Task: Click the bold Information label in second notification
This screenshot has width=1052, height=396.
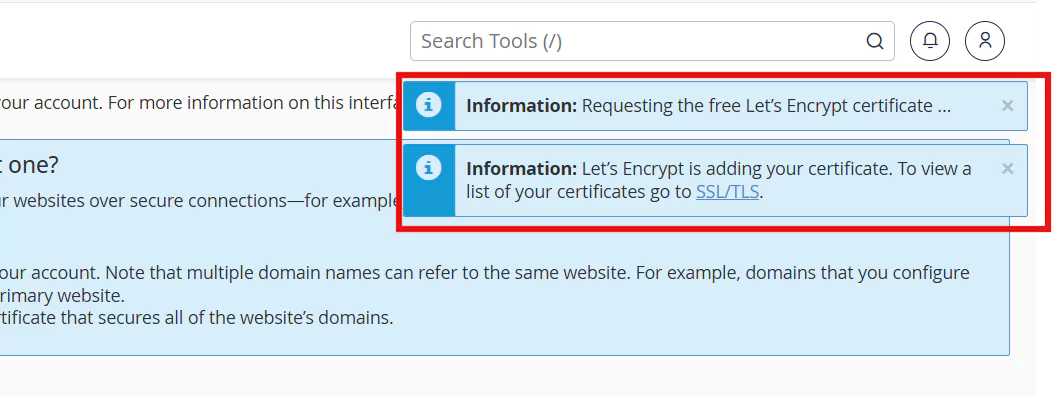Action: click(x=521, y=168)
